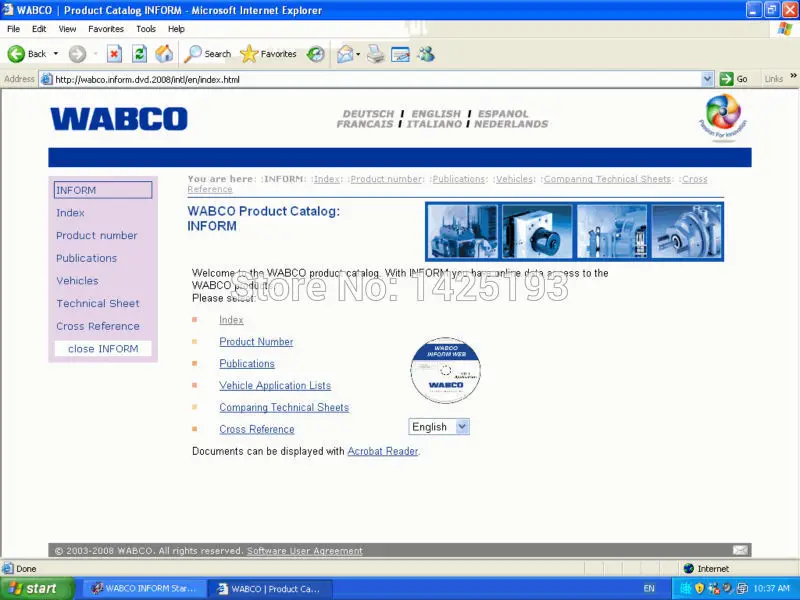Open Comparing Technical Sheets link in list
The height and width of the screenshot is (600, 800).
[284, 408]
